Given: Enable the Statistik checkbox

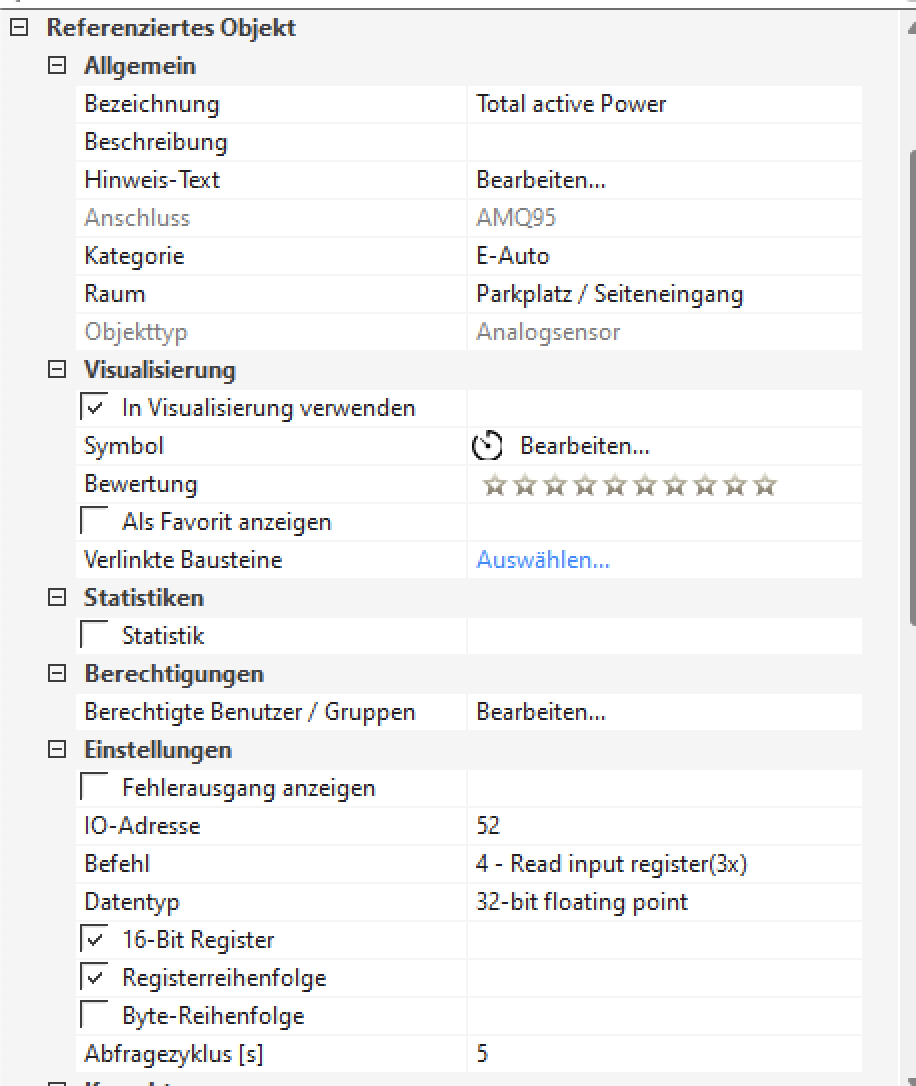Looking at the screenshot, I should [x=95, y=635].
